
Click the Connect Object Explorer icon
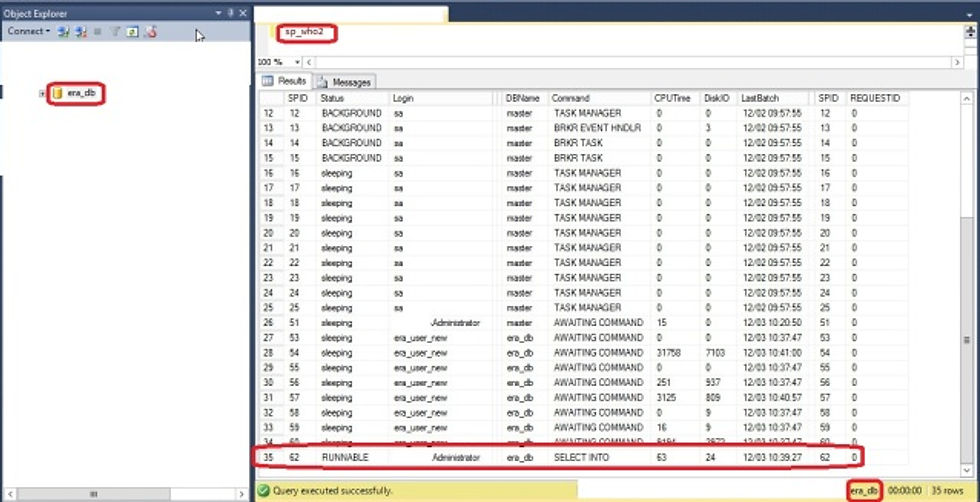tap(63, 31)
